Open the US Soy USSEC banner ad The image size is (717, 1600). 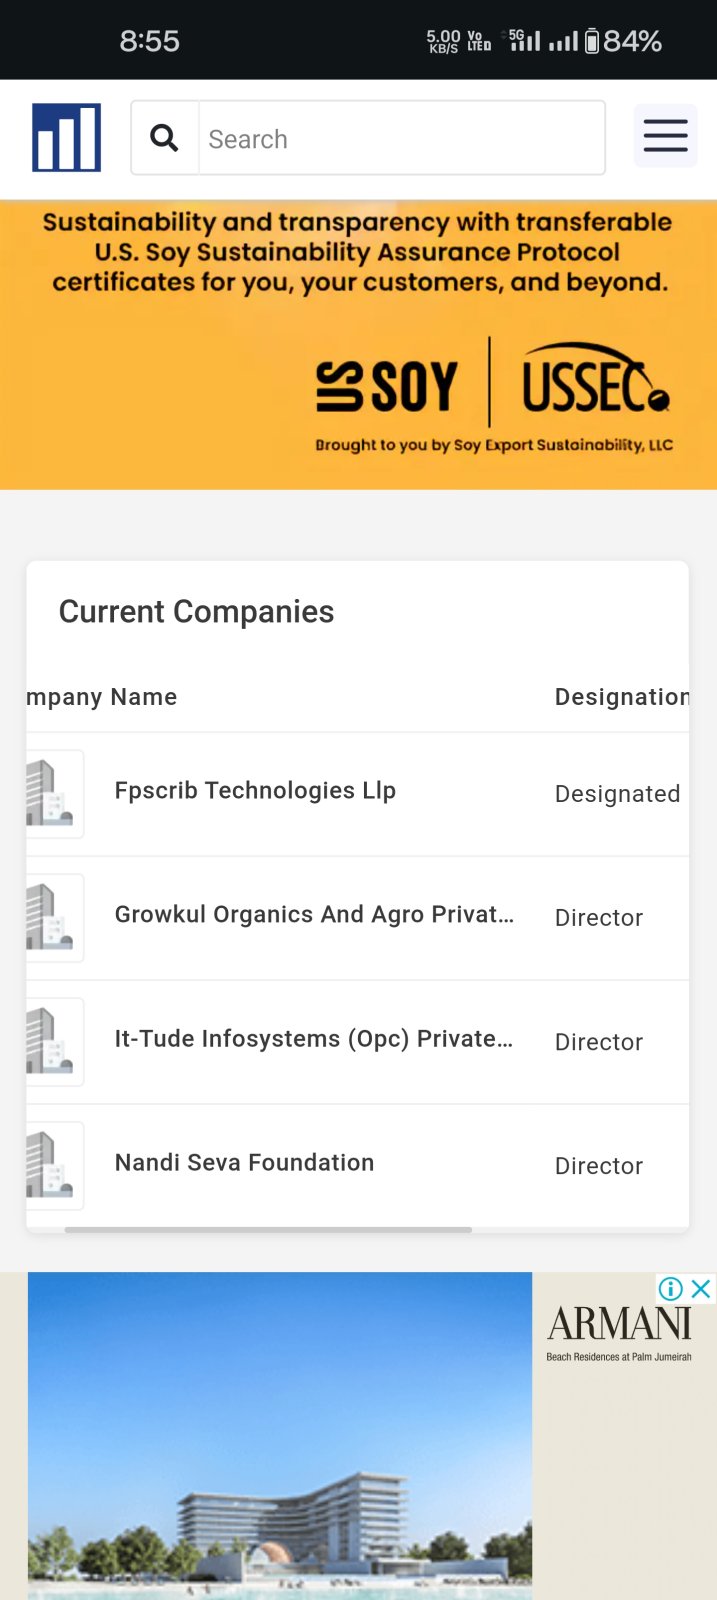pyautogui.click(x=358, y=345)
